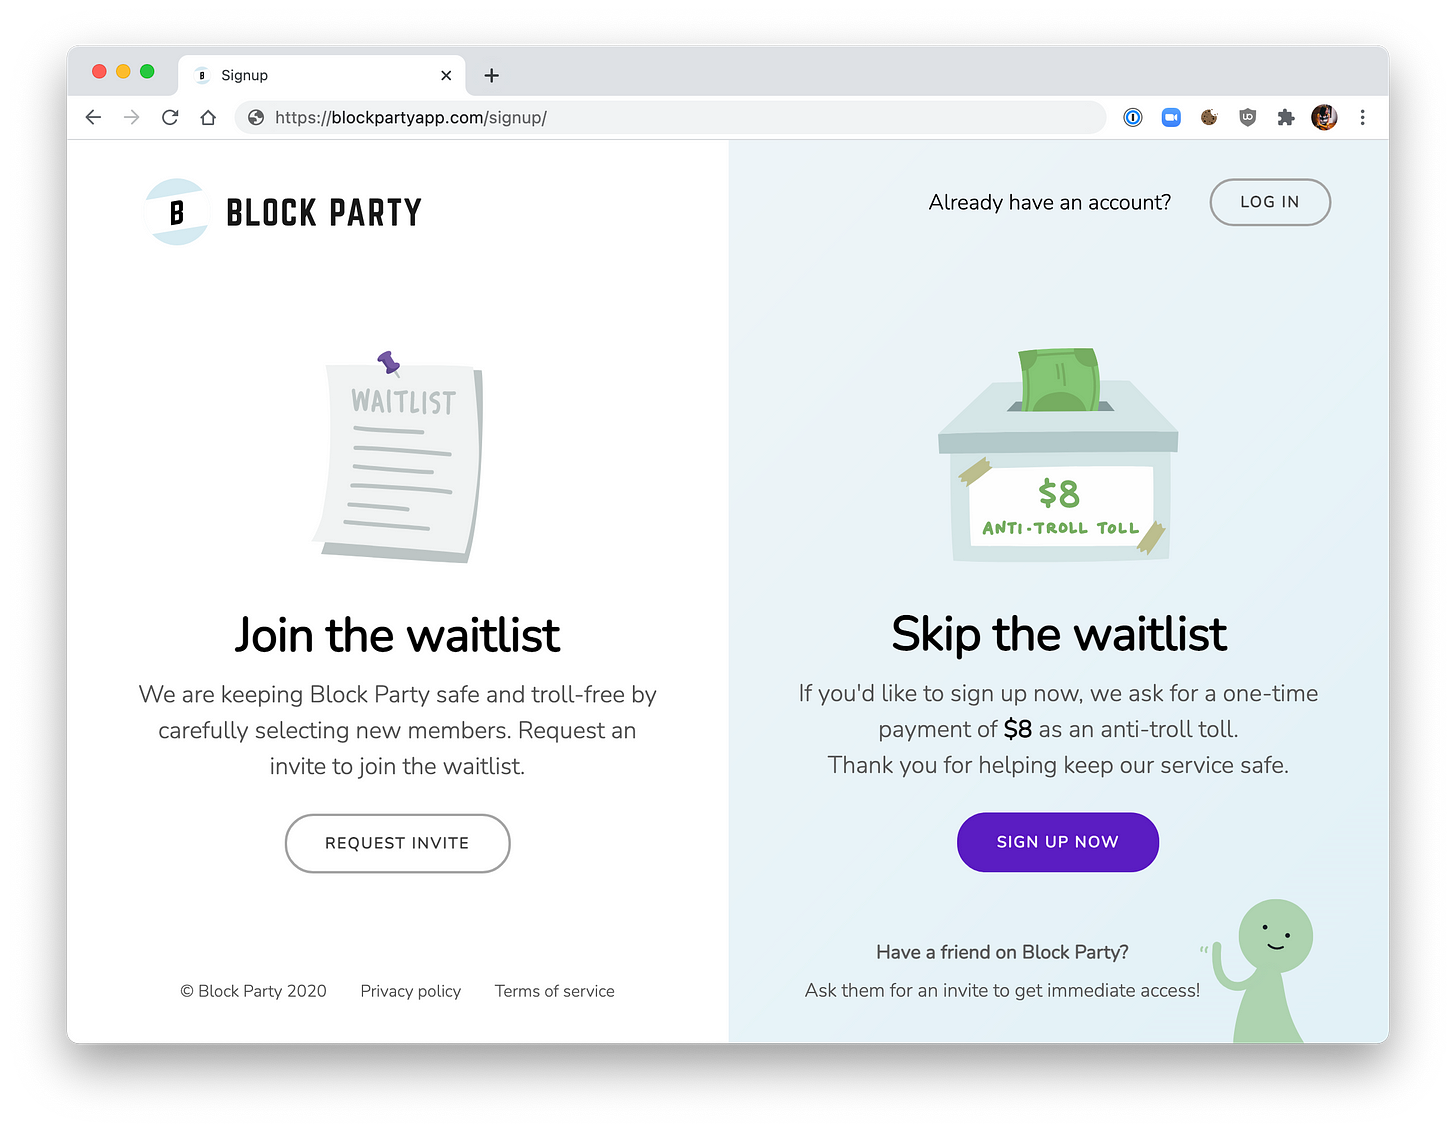Click the Block Party logo
Image resolution: width=1456 pixels, height=1132 pixels.
point(284,212)
